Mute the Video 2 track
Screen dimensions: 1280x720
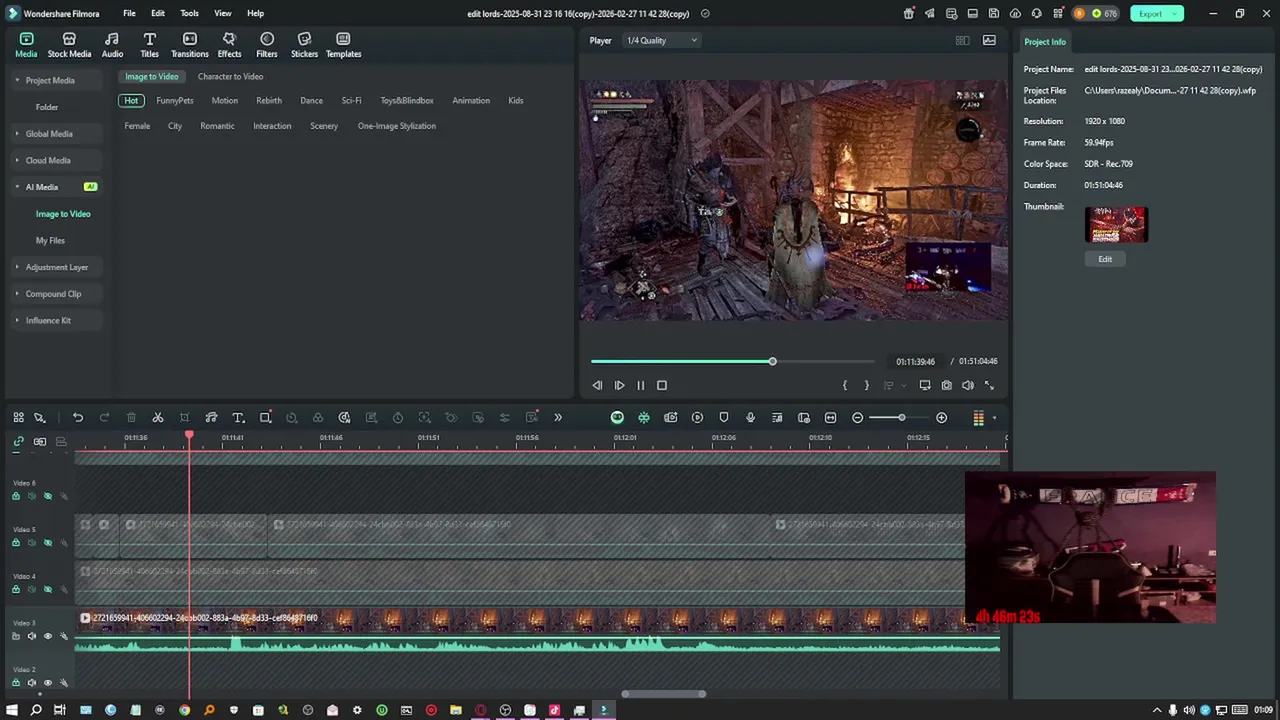[31, 683]
